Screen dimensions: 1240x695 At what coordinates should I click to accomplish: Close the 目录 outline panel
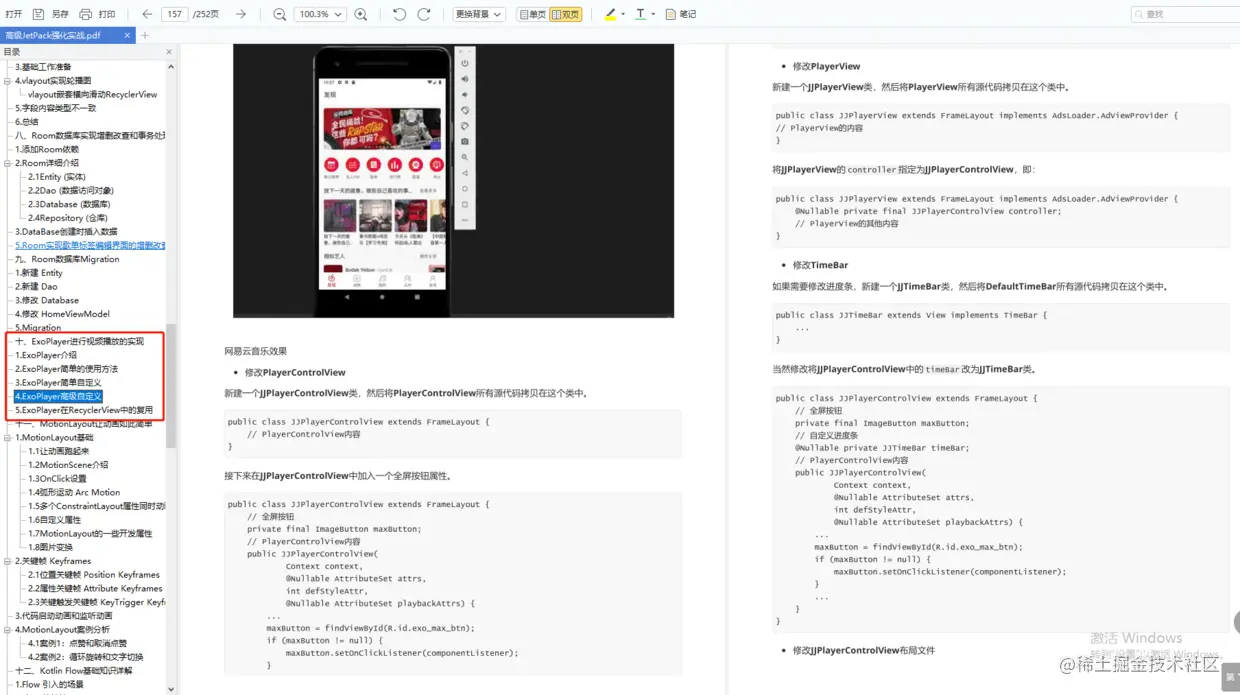click(168, 52)
